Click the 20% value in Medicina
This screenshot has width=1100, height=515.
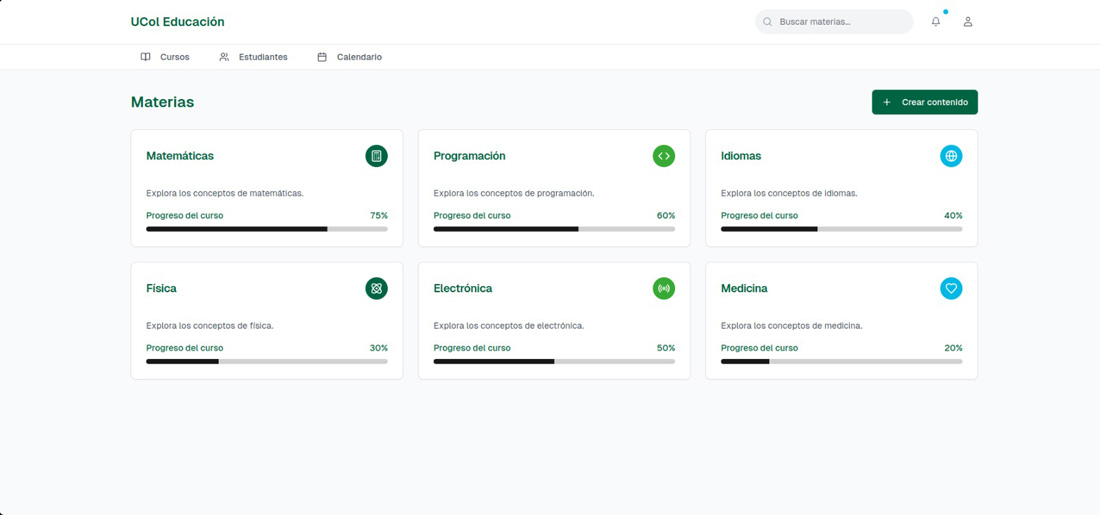pyautogui.click(x=953, y=348)
